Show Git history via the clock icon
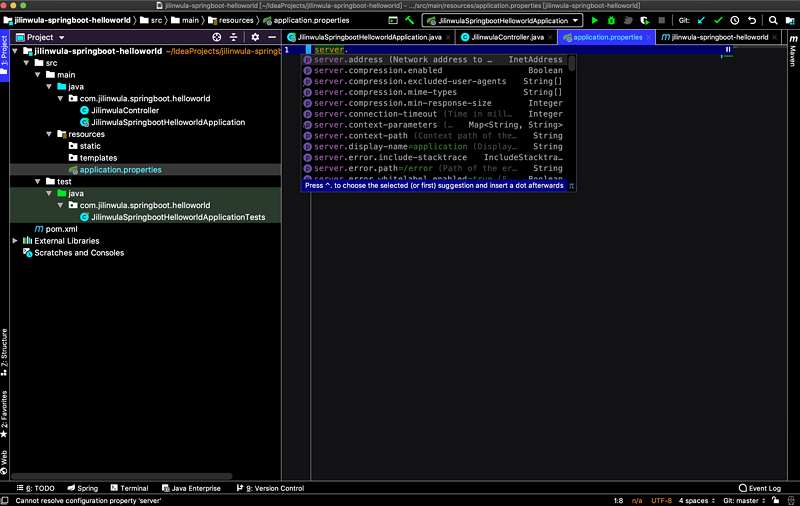This screenshot has height=506, width=800. (735, 20)
